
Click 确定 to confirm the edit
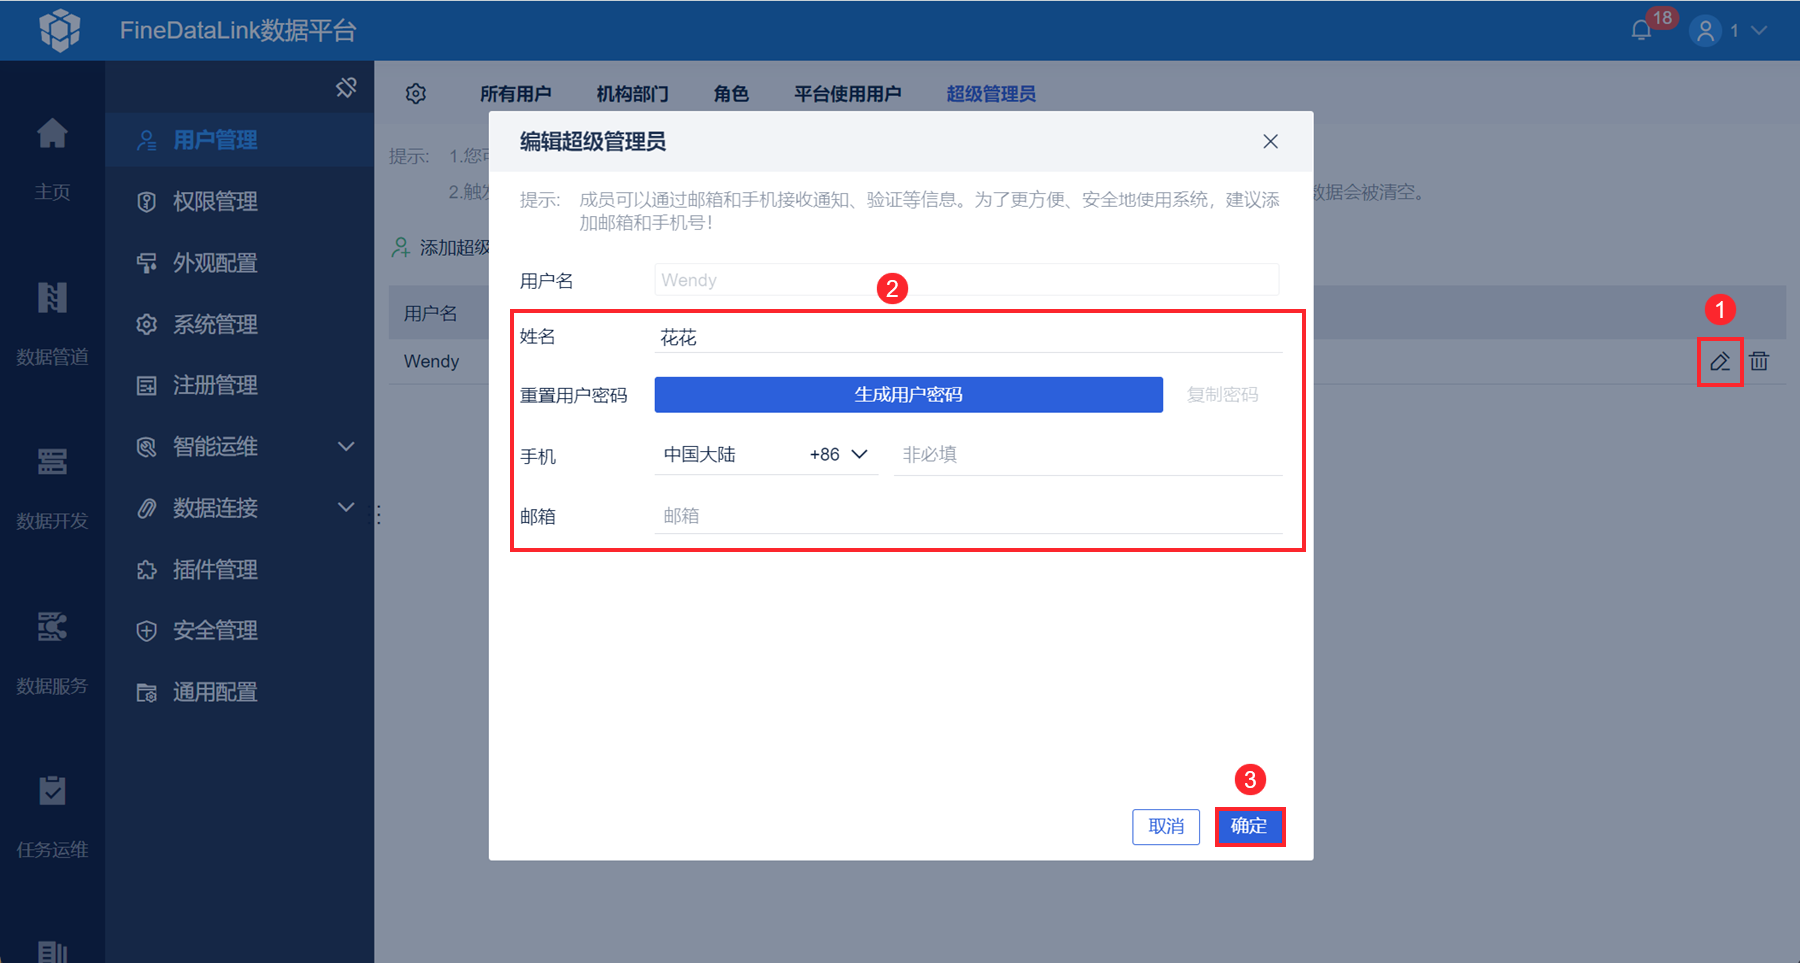[1249, 826]
